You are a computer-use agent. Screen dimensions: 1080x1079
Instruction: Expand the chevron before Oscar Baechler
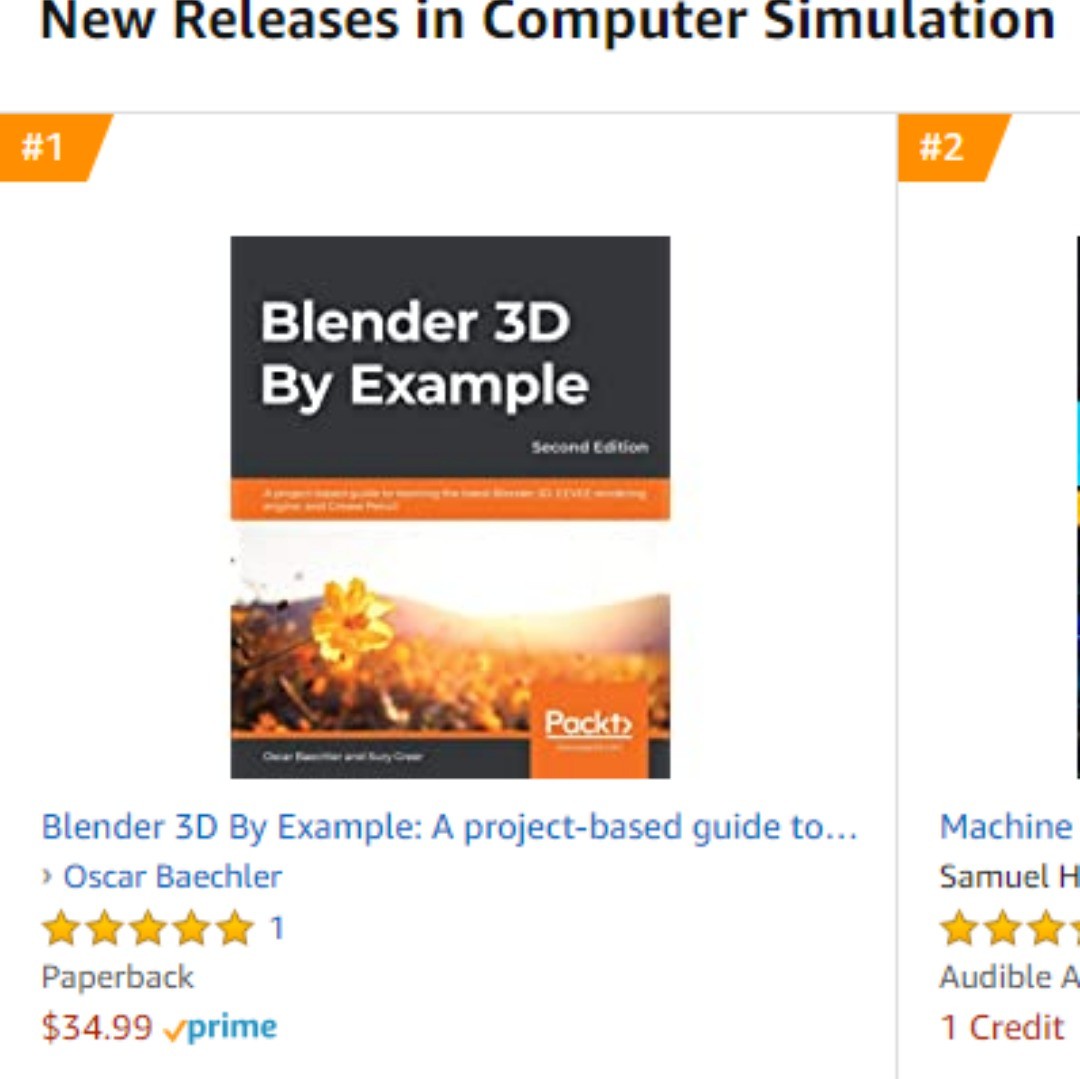coord(47,877)
